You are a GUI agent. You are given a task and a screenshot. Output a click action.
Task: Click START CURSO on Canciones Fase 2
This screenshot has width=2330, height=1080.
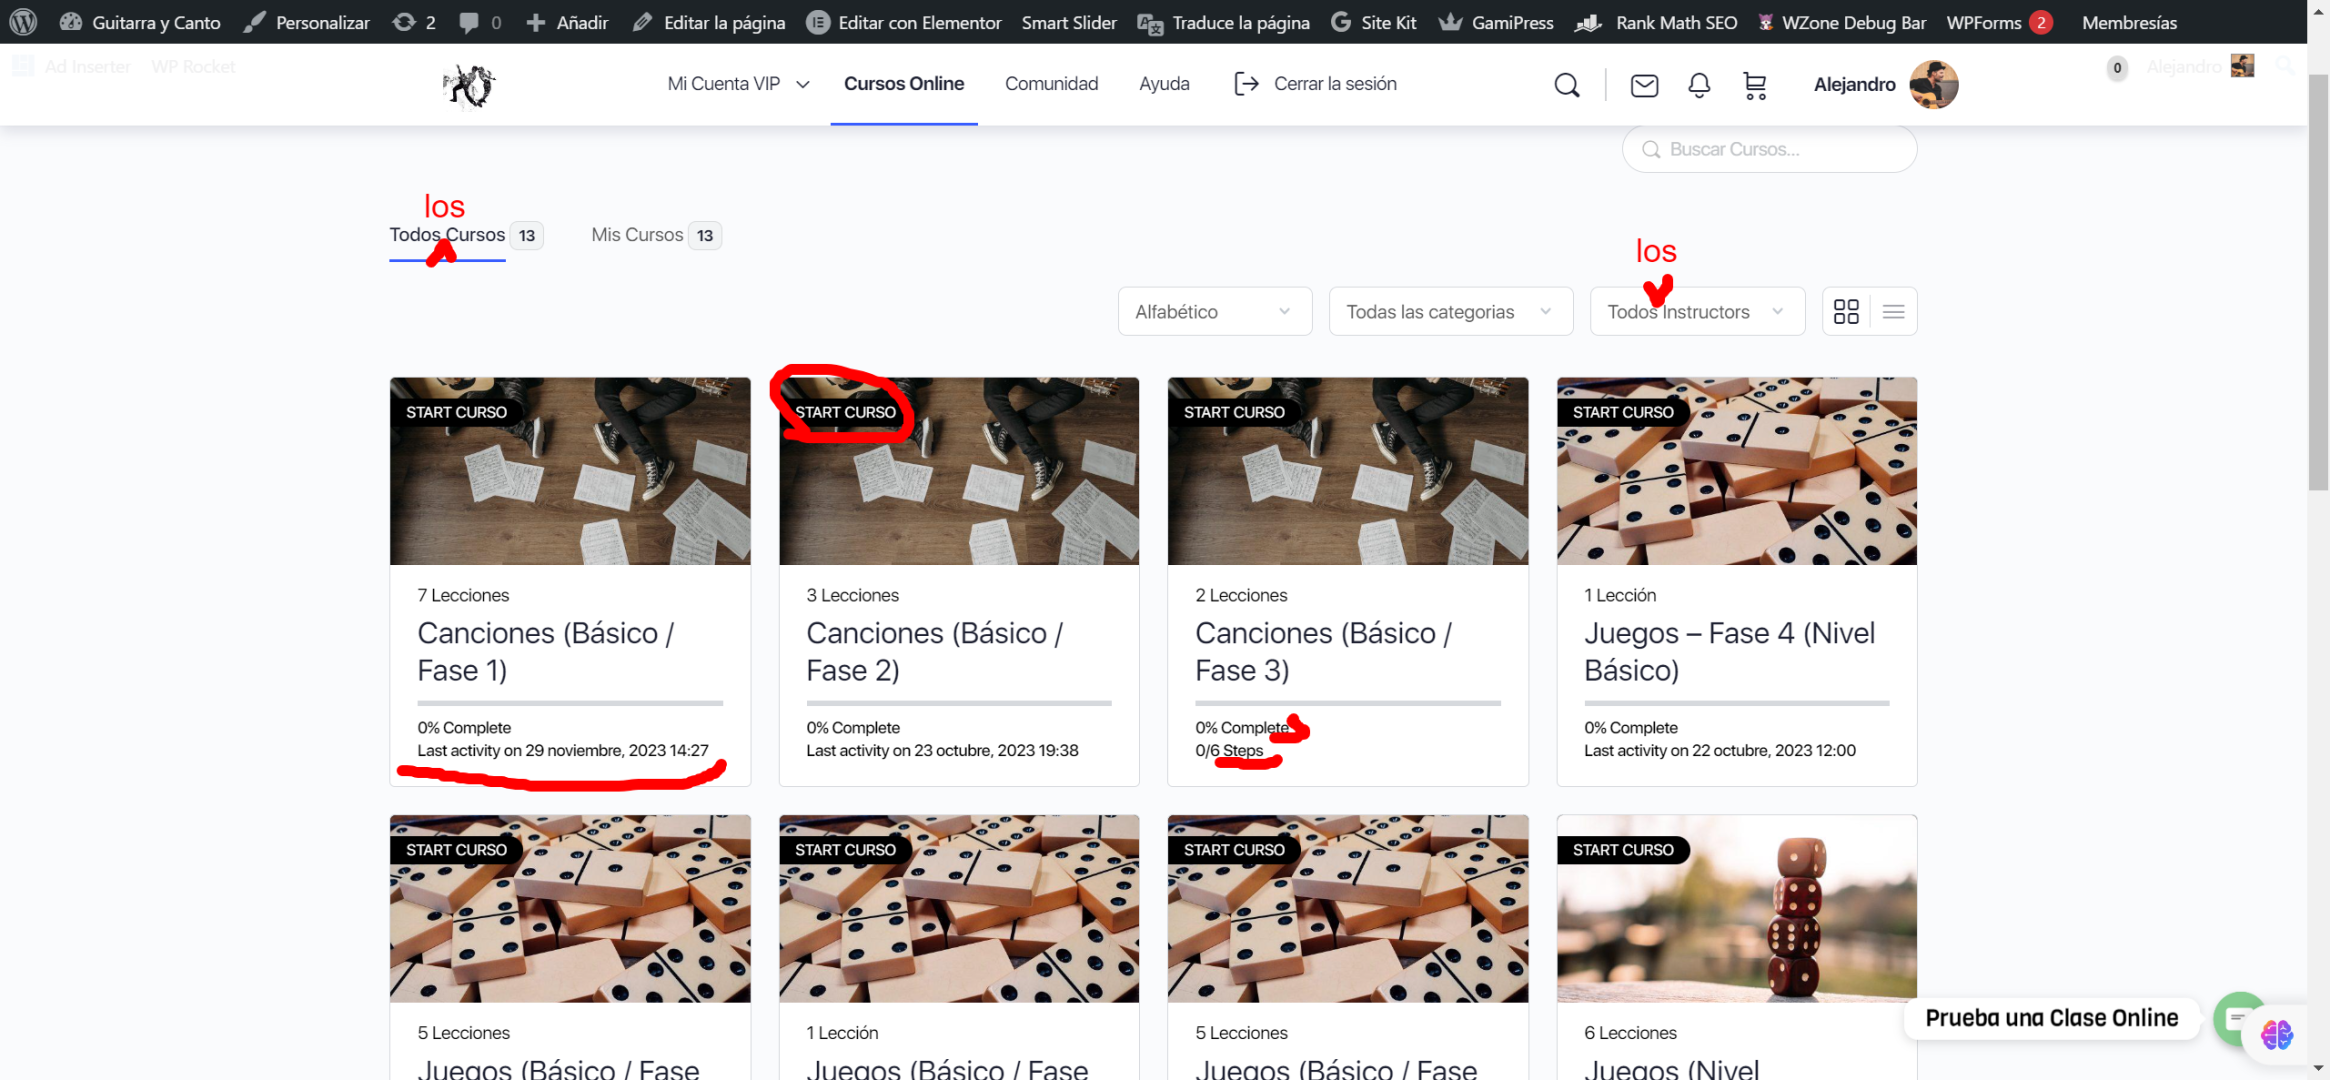[845, 412]
